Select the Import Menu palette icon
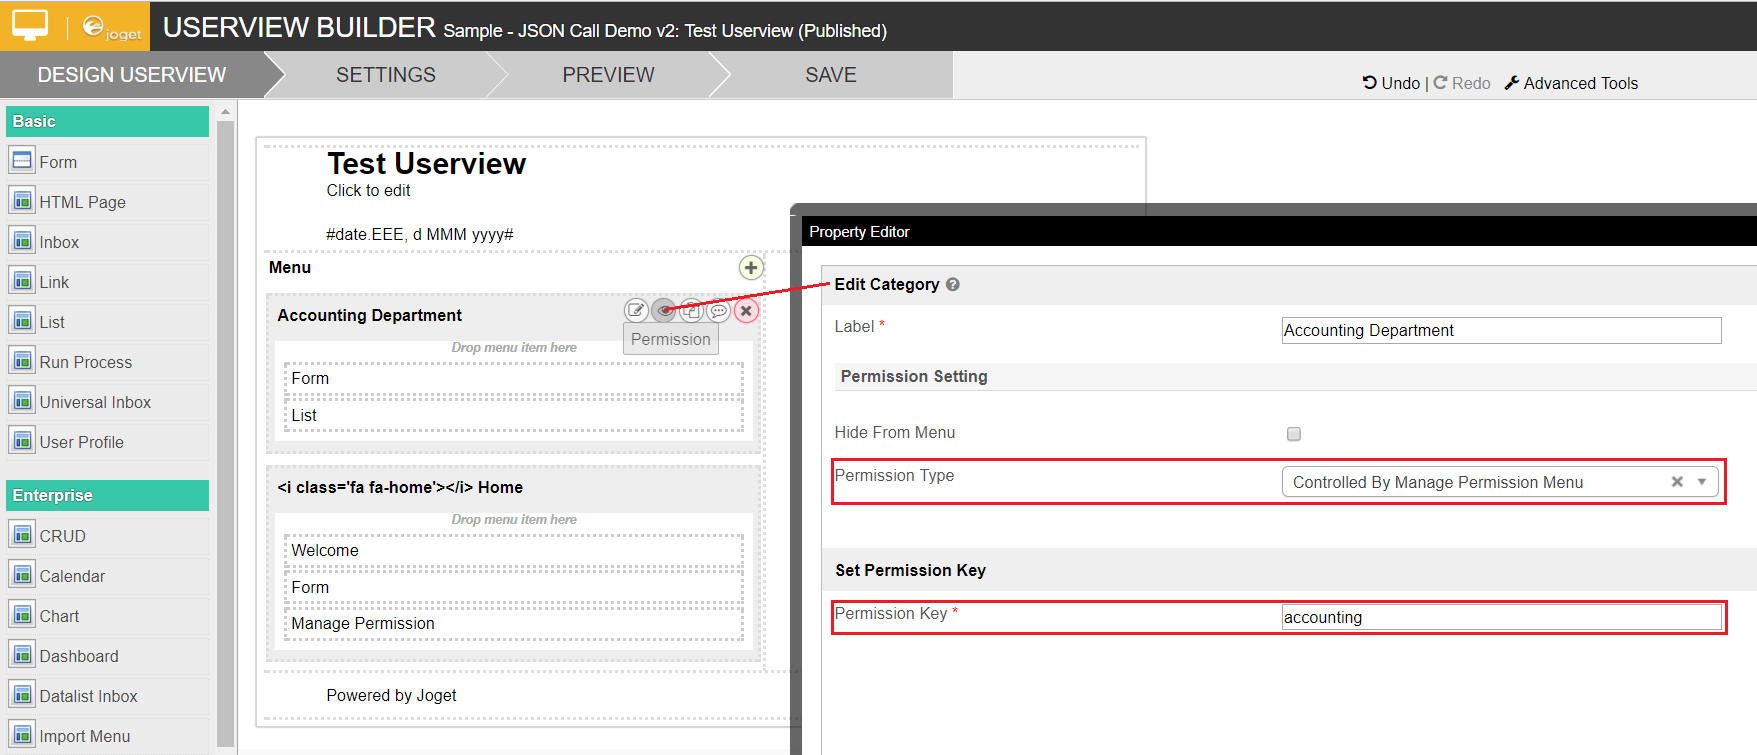 pyautogui.click(x=22, y=734)
